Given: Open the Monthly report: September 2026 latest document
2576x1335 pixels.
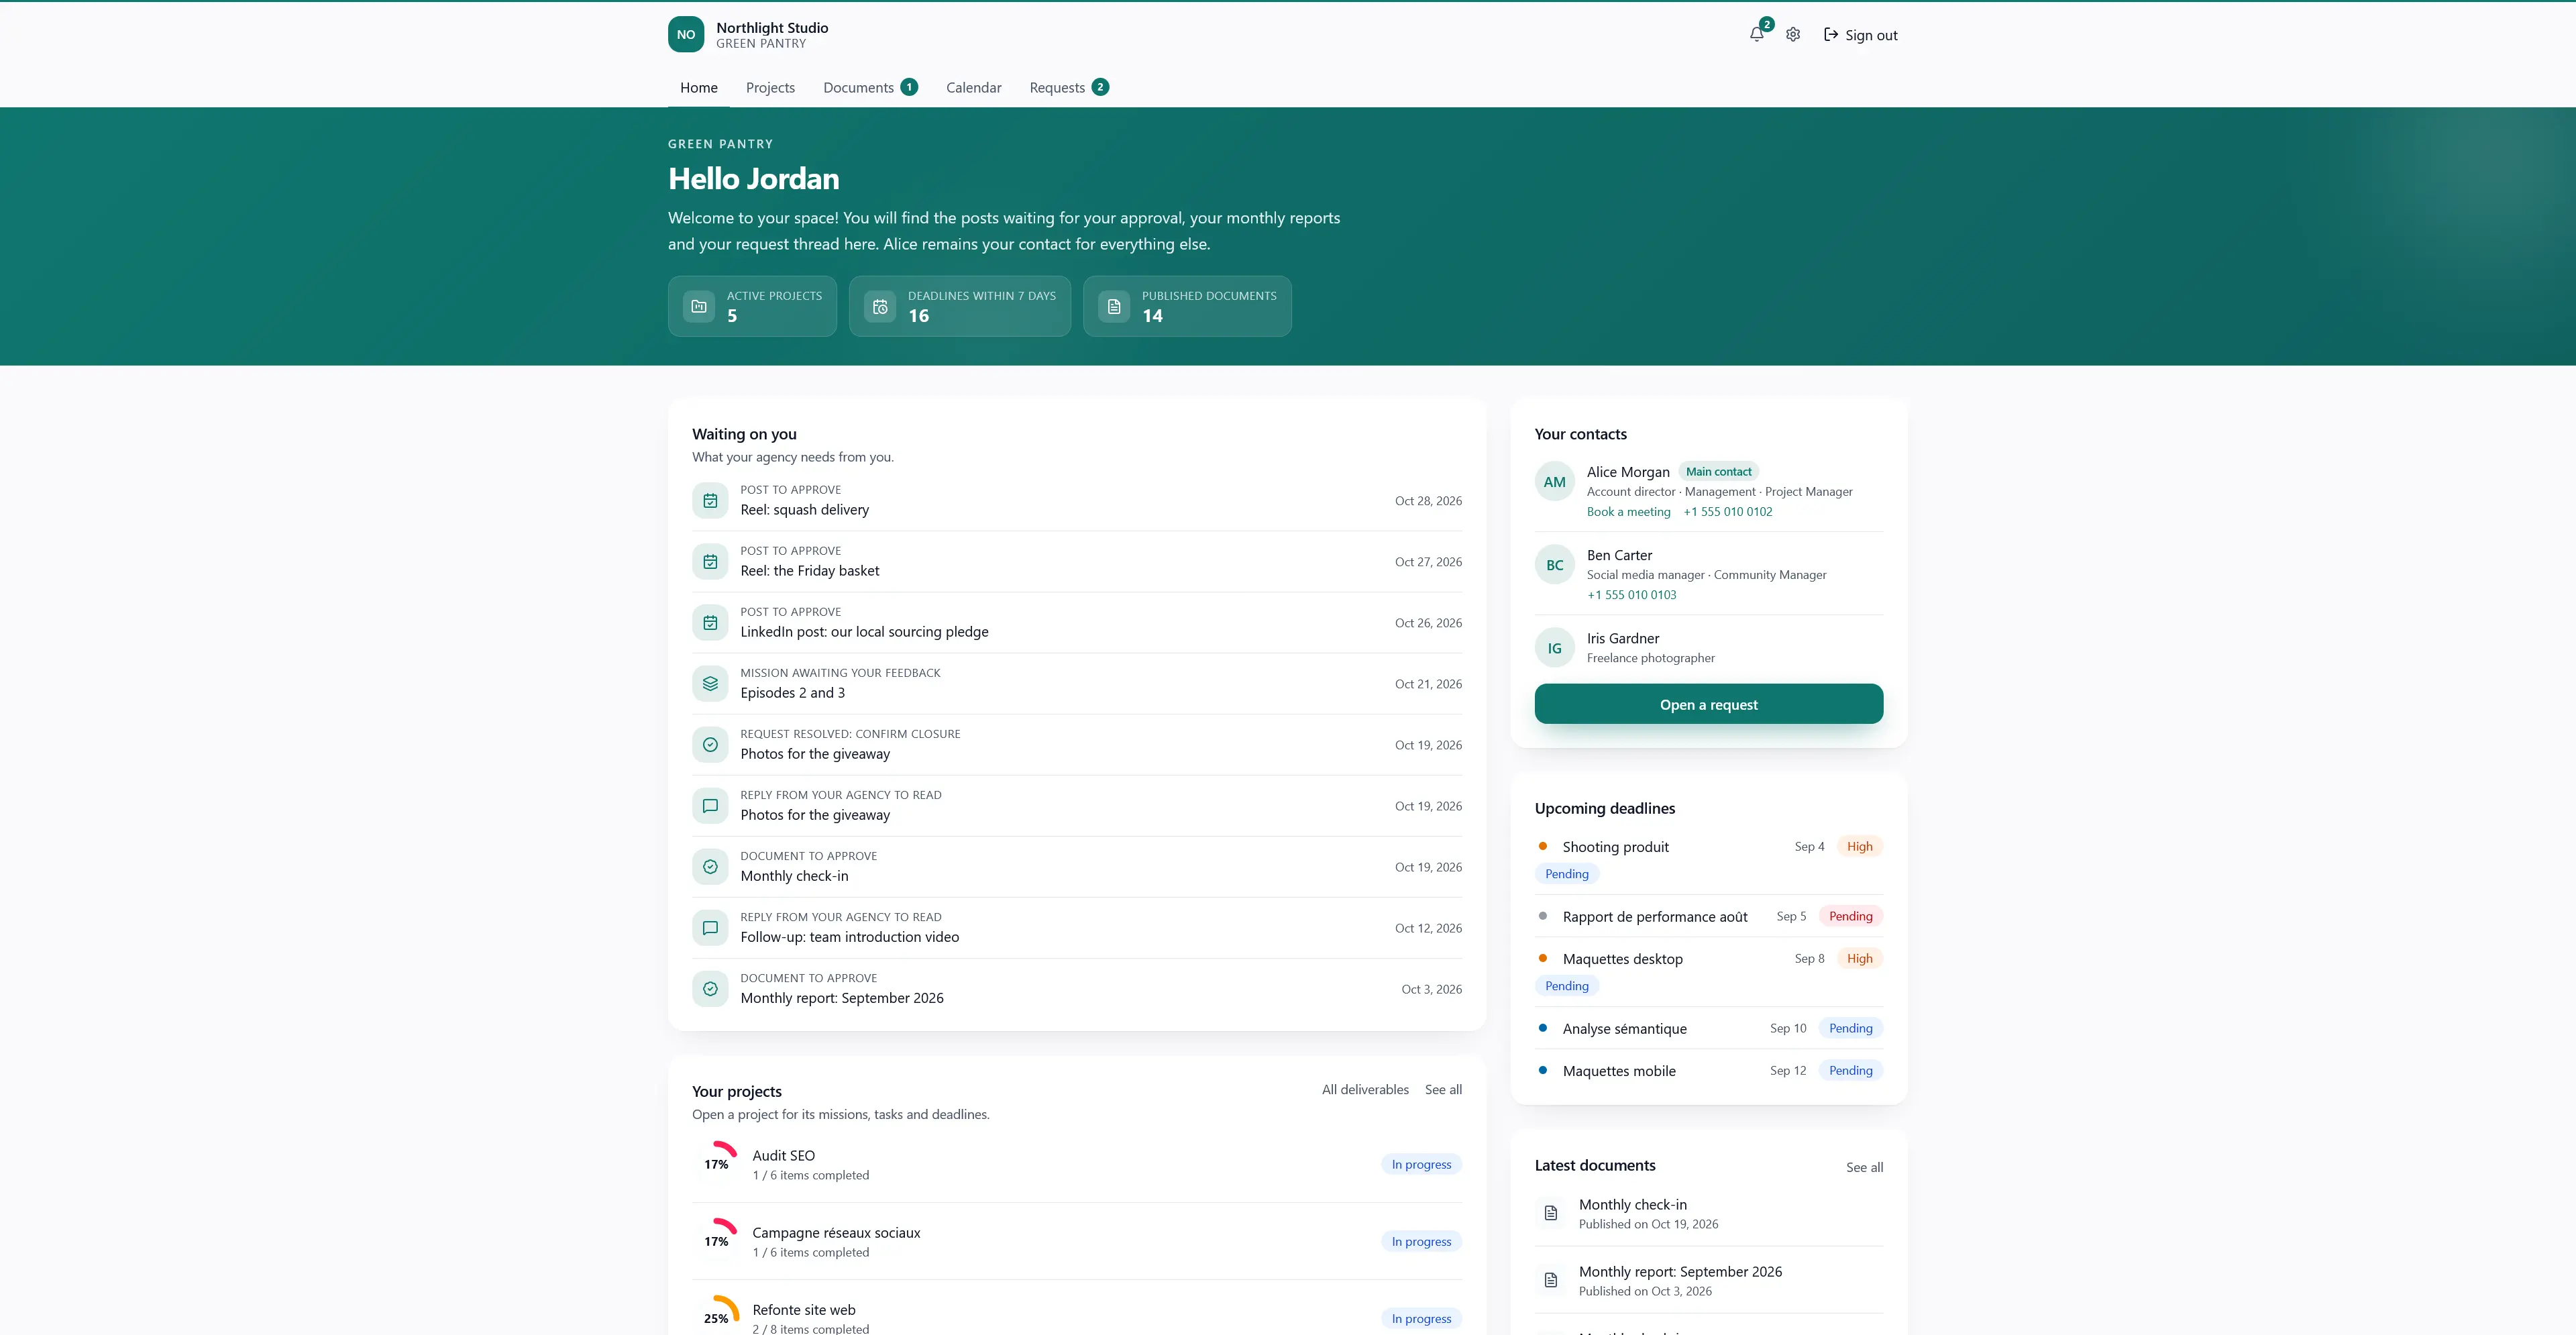Looking at the screenshot, I should pyautogui.click(x=1709, y=1280).
